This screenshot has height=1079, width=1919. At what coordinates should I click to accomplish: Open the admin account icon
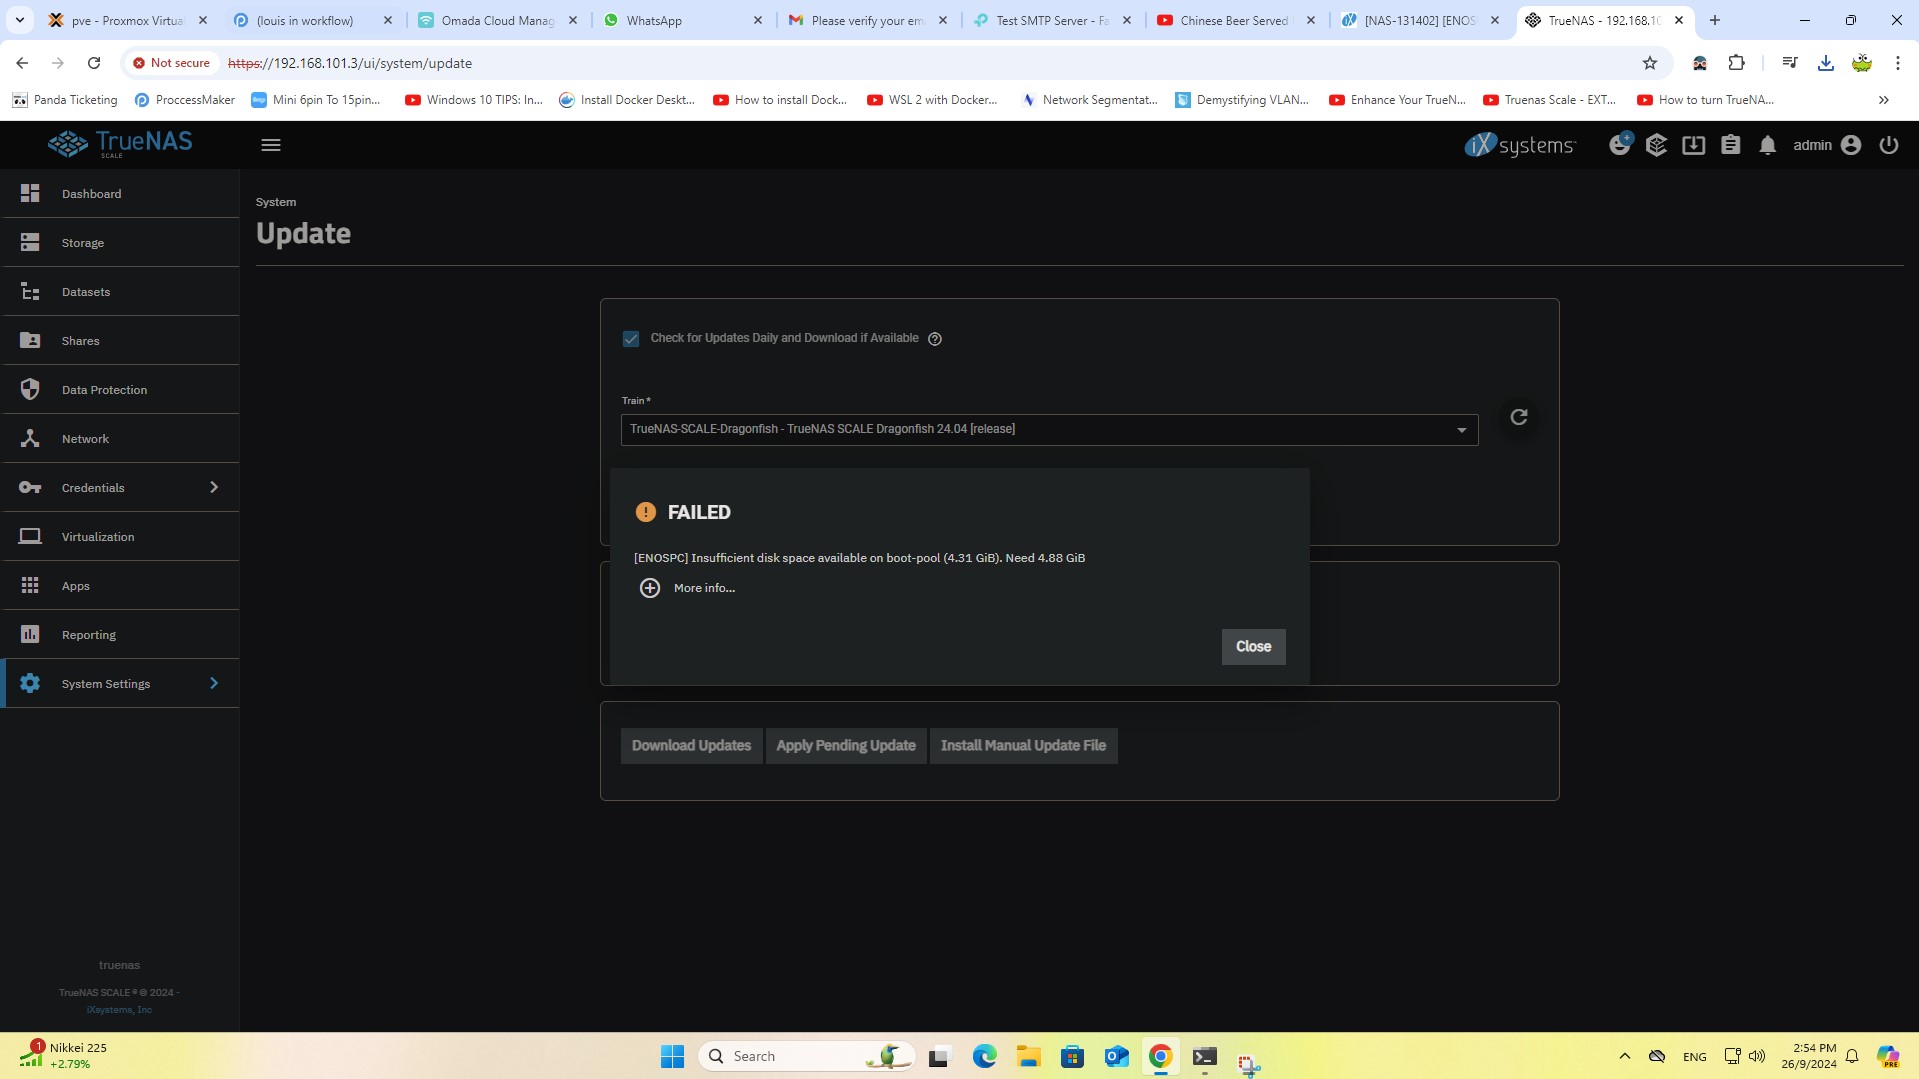(x=1850, y=146)
